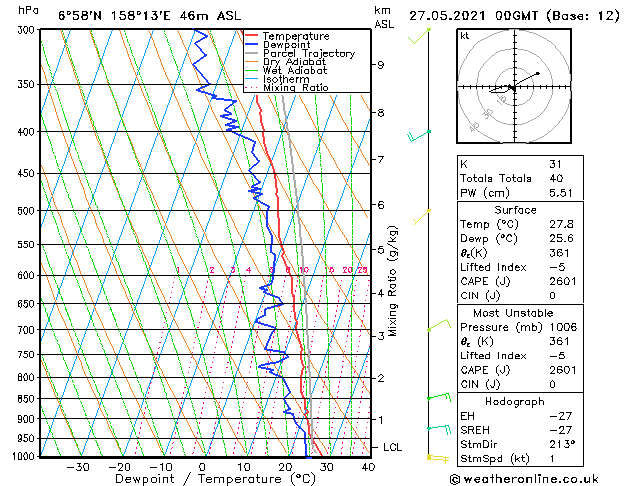Click the date title 27.05.2021 00GMT
The width and height of the screenshot is (629, 486).
click(x=513, y=15)
